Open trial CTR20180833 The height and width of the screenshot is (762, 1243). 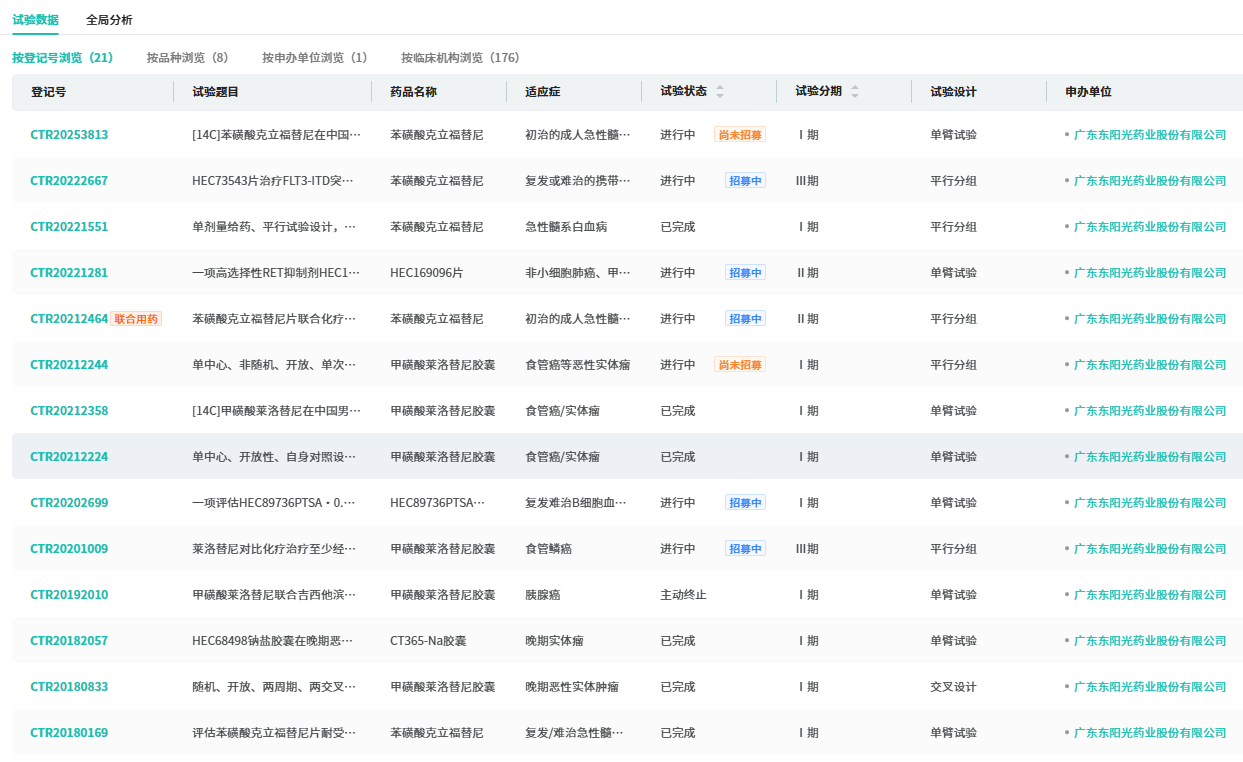tap(69, 687)
